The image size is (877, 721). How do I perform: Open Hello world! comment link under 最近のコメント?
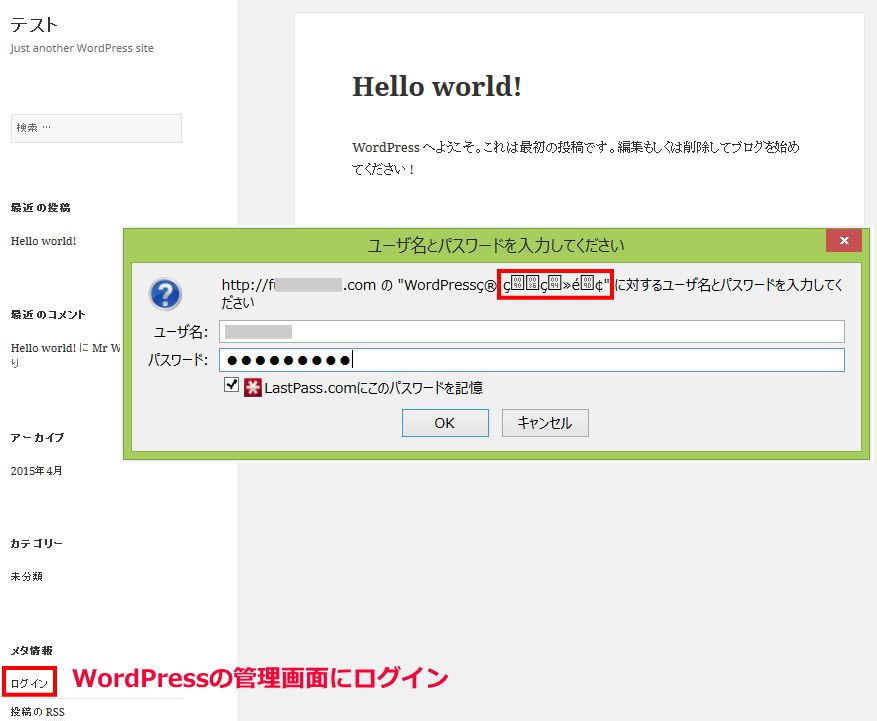pyautogui.click(x=43, y=348)
